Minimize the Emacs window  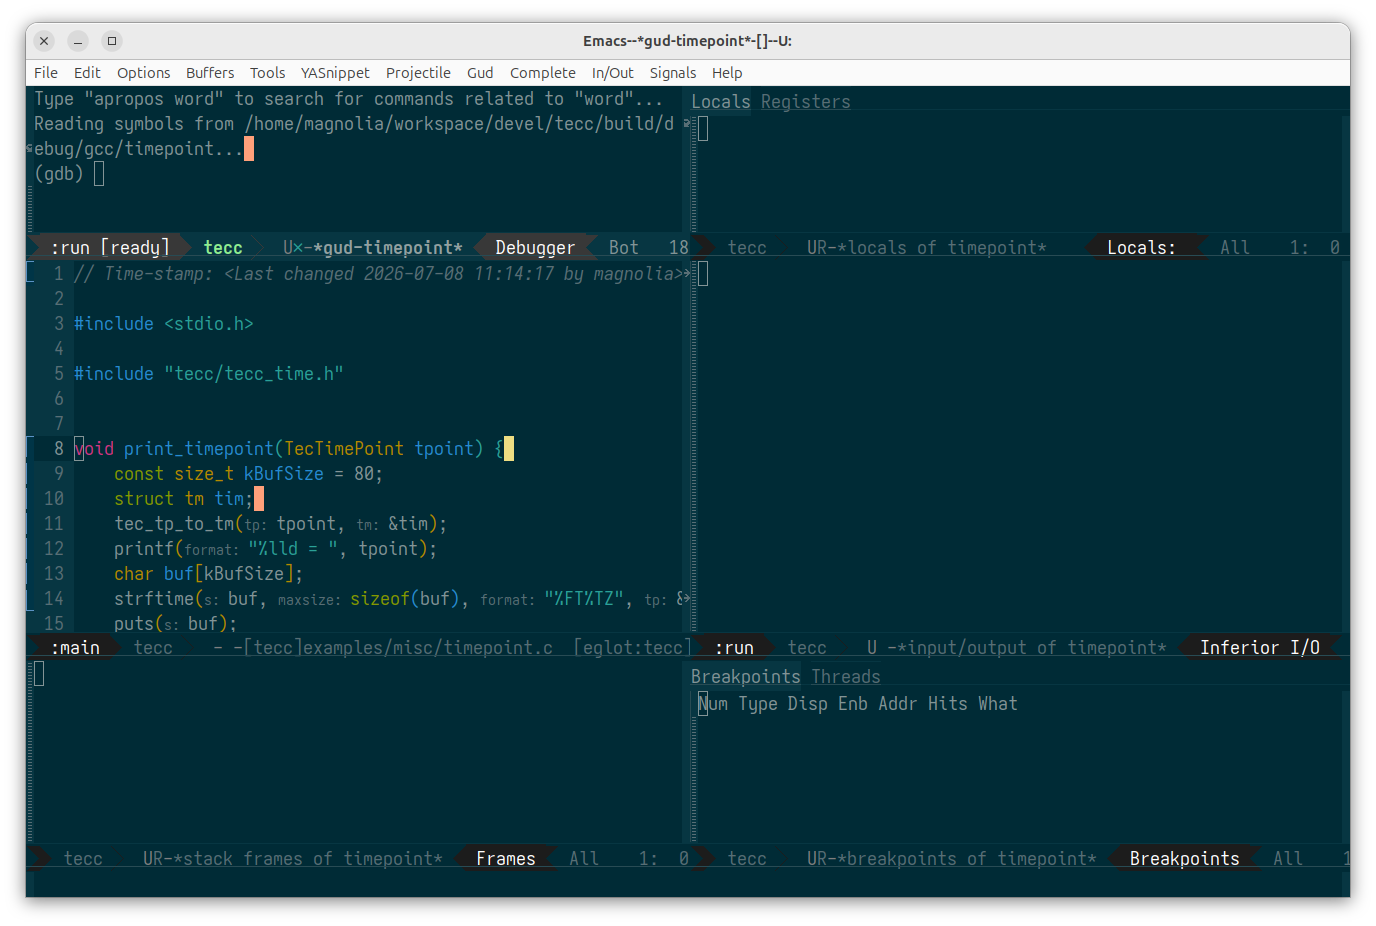click(78, 41)
